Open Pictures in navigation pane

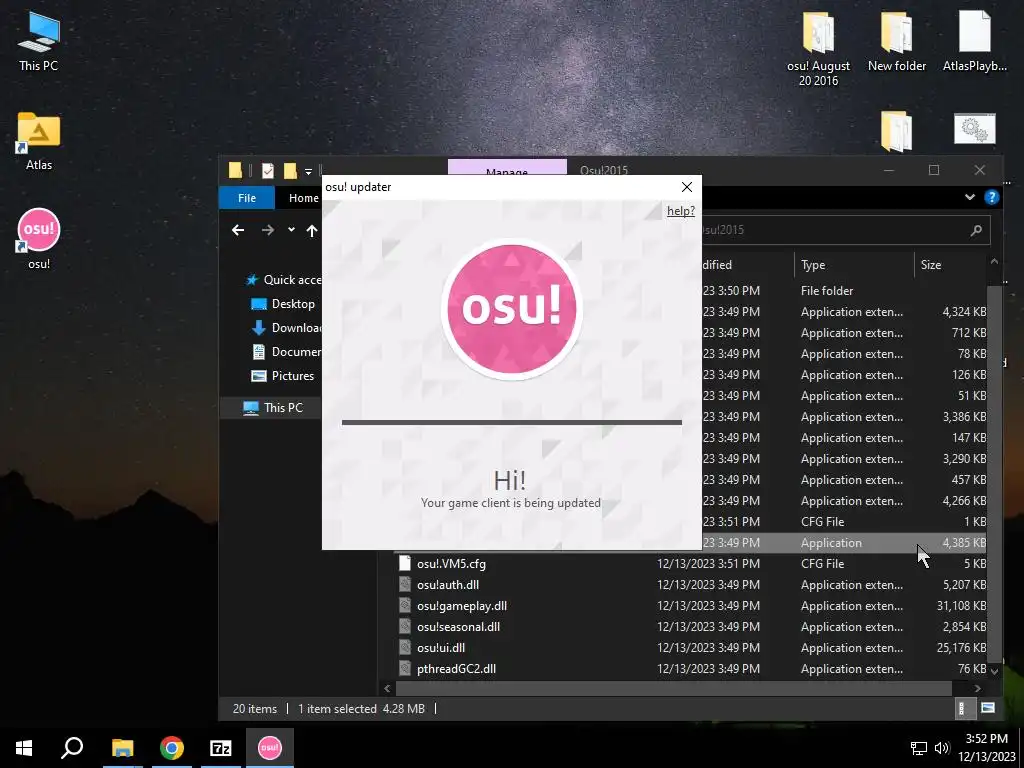click(283, 376)
